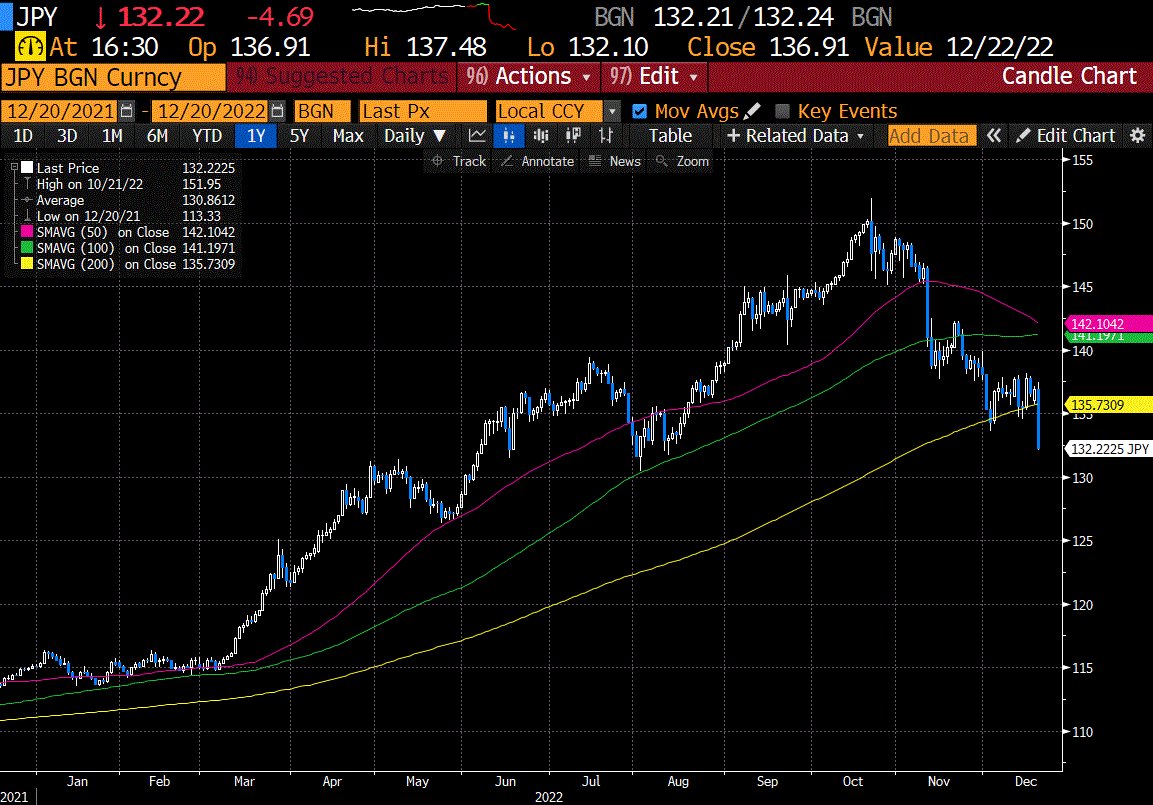Click the BGN source field
Viewport: 1153px width, 805px height.
pyautogui.click(x=322, y=111)
